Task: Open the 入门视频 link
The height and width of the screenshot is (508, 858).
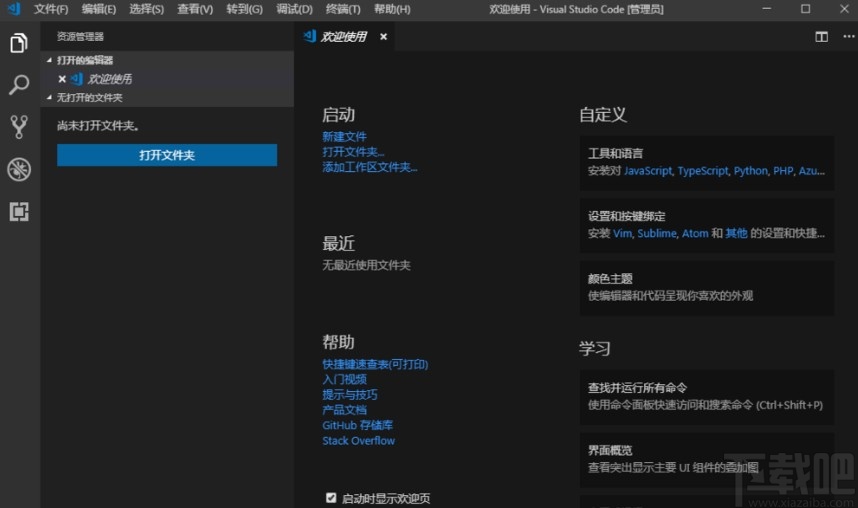Action: point(344,379)
